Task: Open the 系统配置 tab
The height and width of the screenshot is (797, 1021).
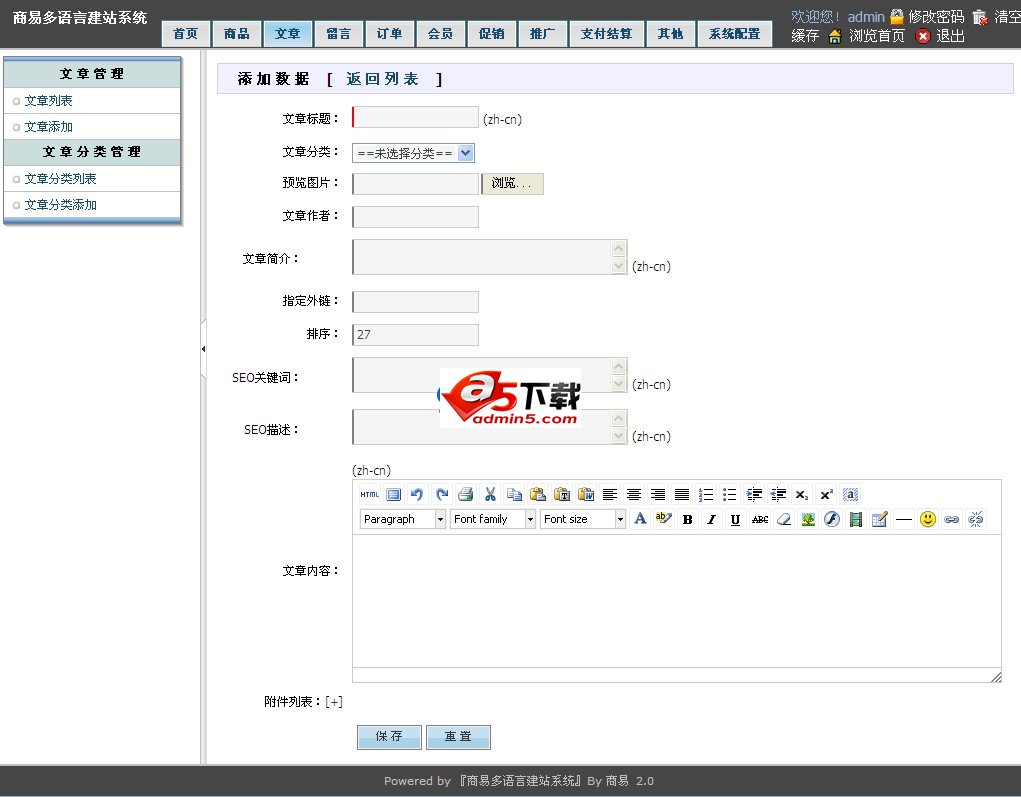Action: coord(734,34)
